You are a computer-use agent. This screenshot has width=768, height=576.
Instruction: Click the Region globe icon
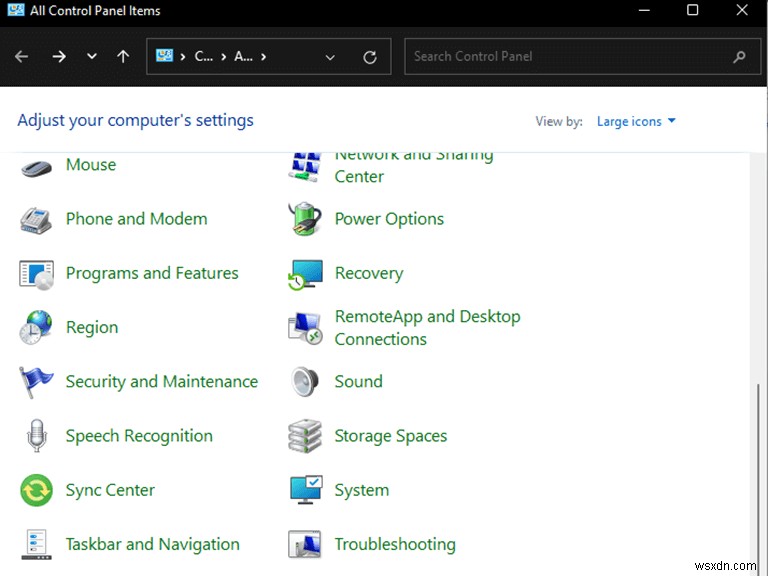[36, 328]
